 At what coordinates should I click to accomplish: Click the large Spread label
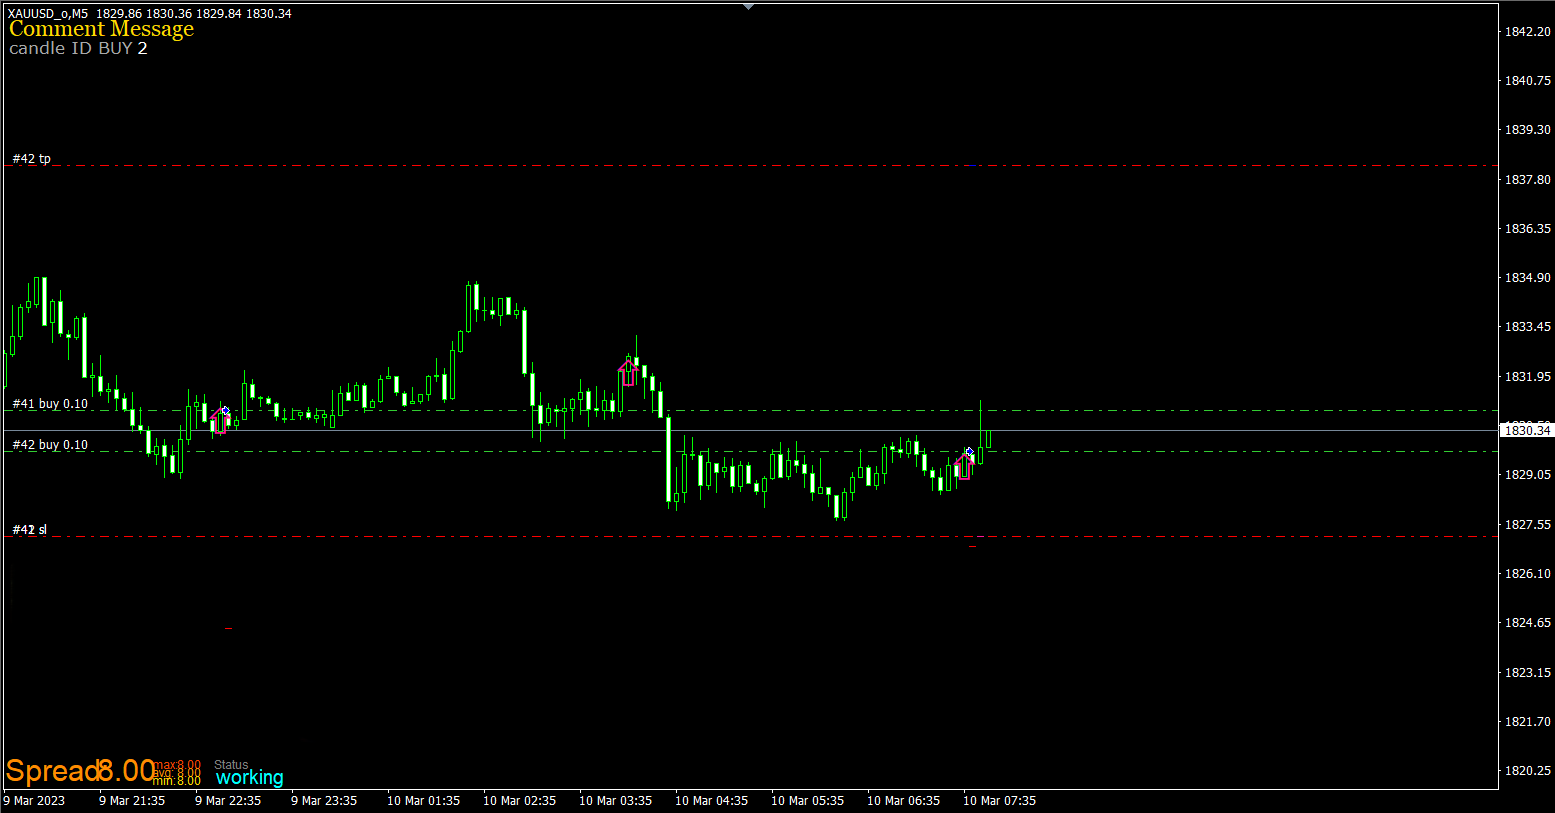[x=54, y=771]
